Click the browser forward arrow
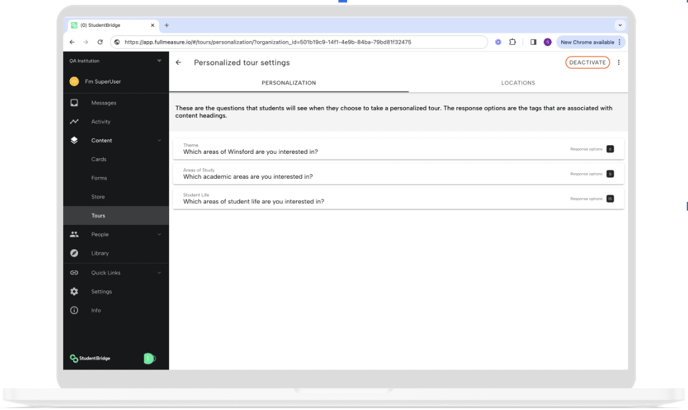Screen dimensions: 688x410 86,42
